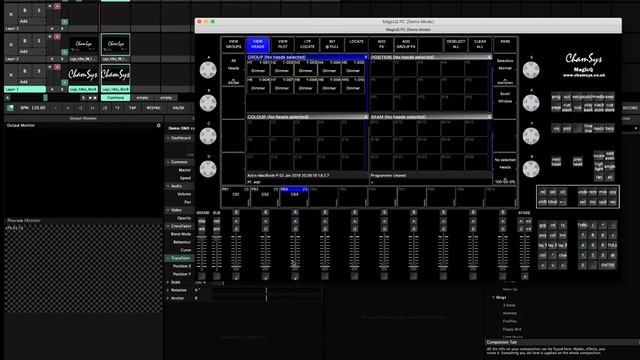Screen dimensions: 640x360
Task: Click the PARK soft button
Action: pos(505,44)
